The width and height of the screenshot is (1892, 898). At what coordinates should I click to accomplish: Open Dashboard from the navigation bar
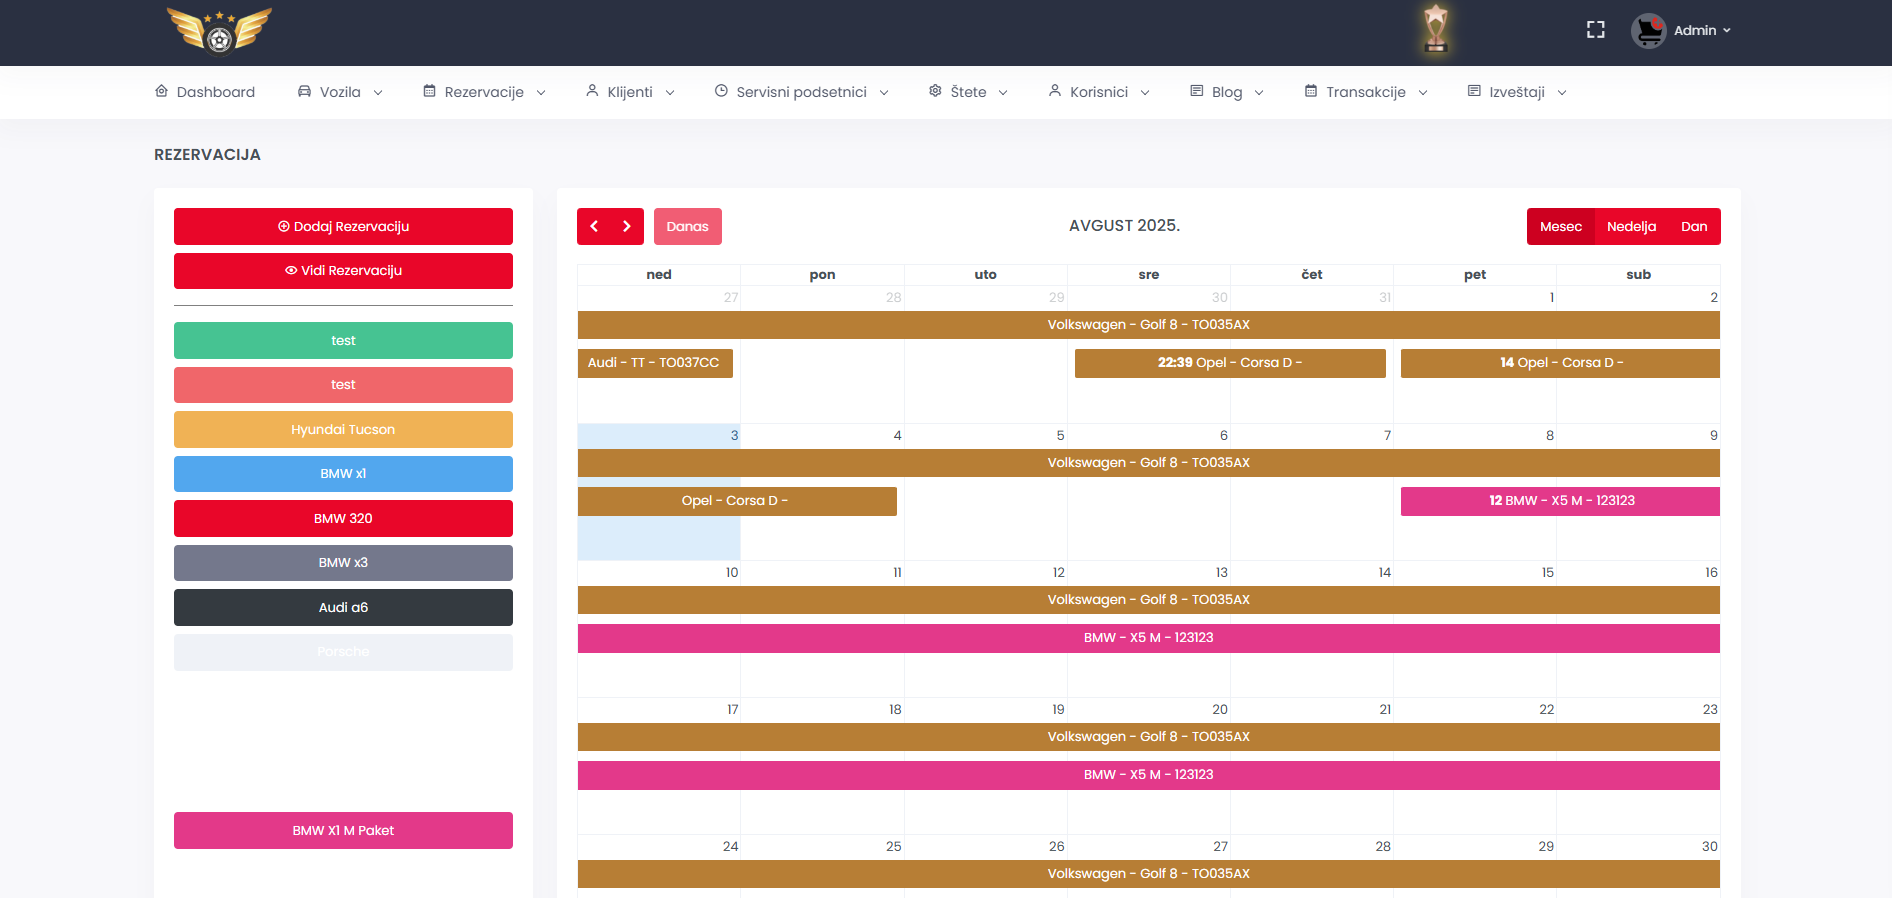click(205, 92)
